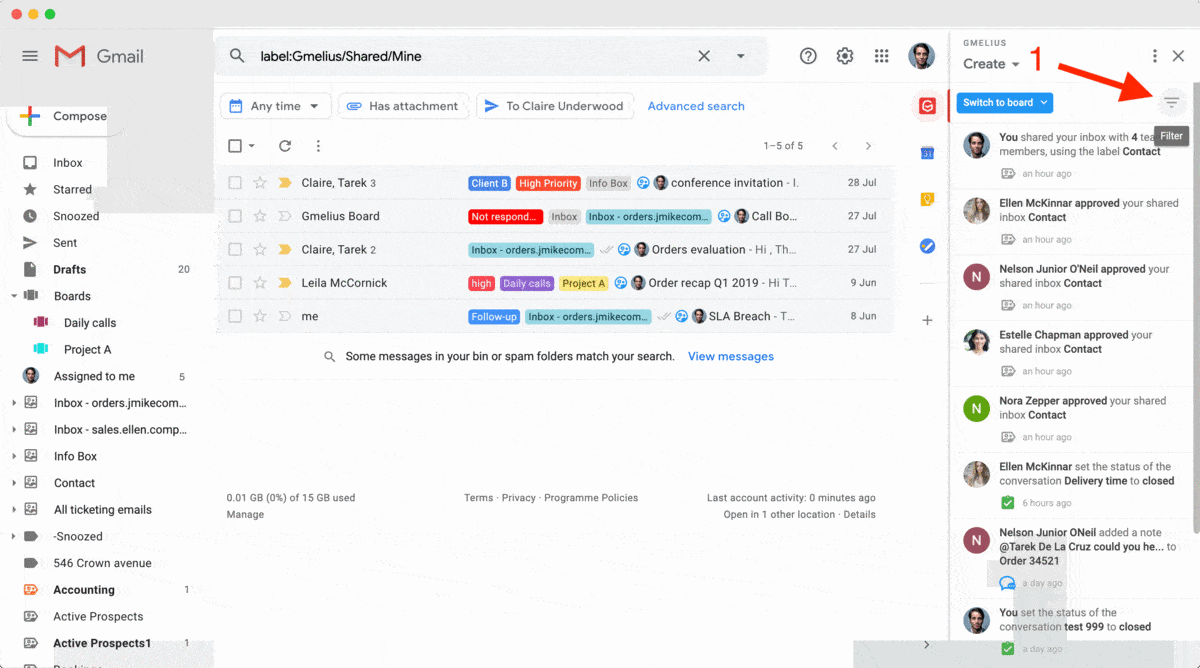Select the Claire, Tarek 3 checkbox
This screenshot has width=1200, height=668.
(235, 183)
